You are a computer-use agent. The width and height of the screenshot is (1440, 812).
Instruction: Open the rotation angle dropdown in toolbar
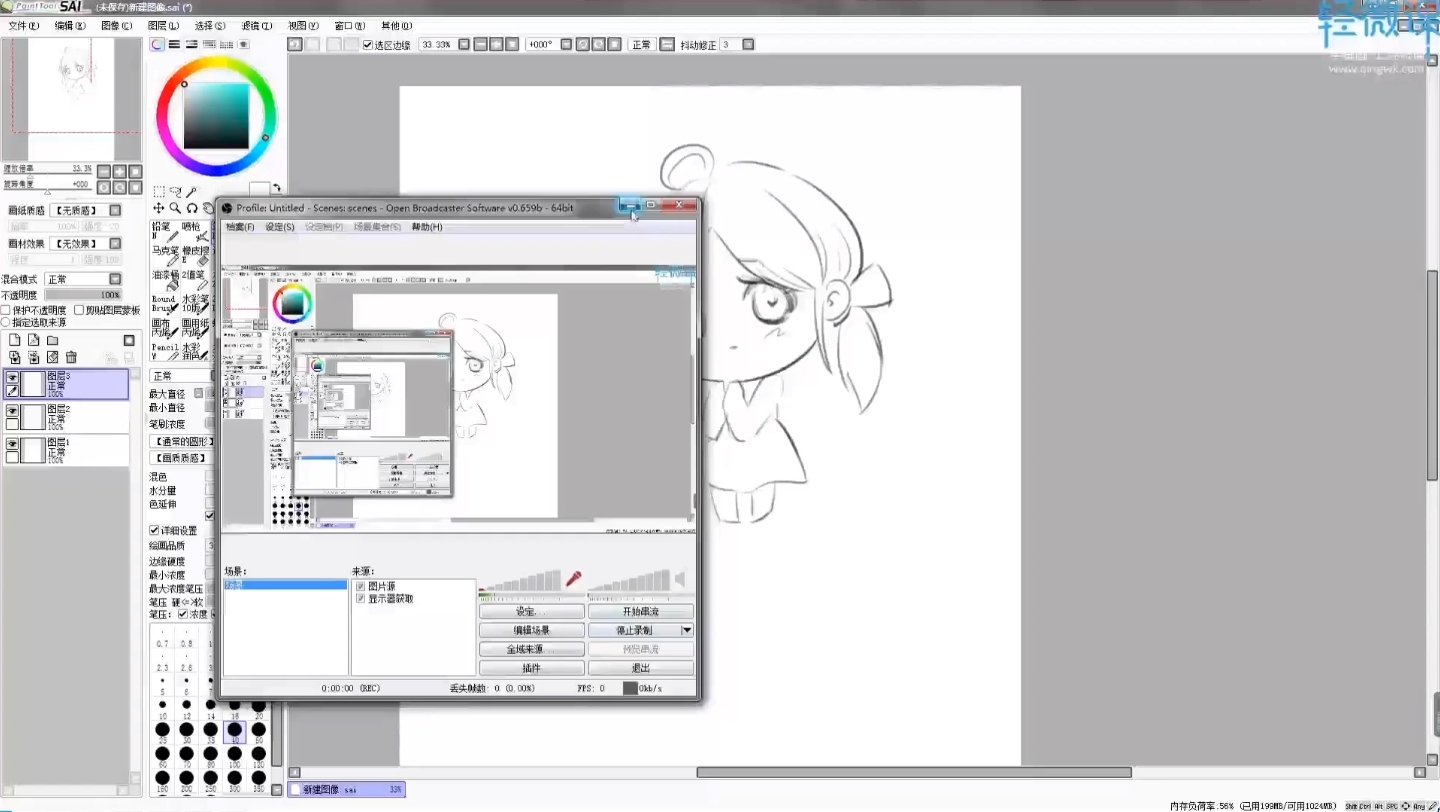coord(567,44)
